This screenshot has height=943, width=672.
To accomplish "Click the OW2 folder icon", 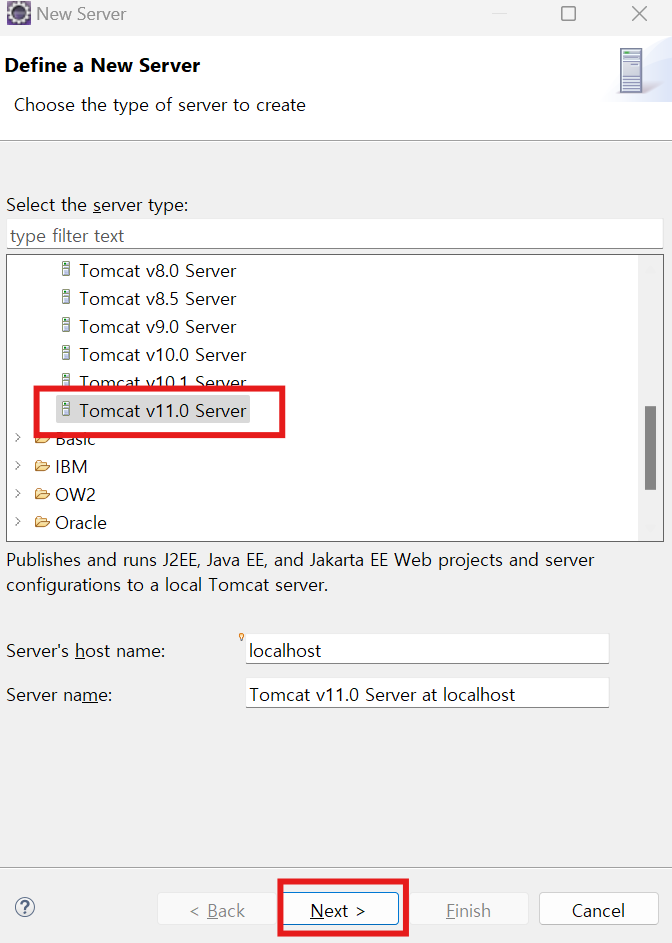I will pos(42,494).
